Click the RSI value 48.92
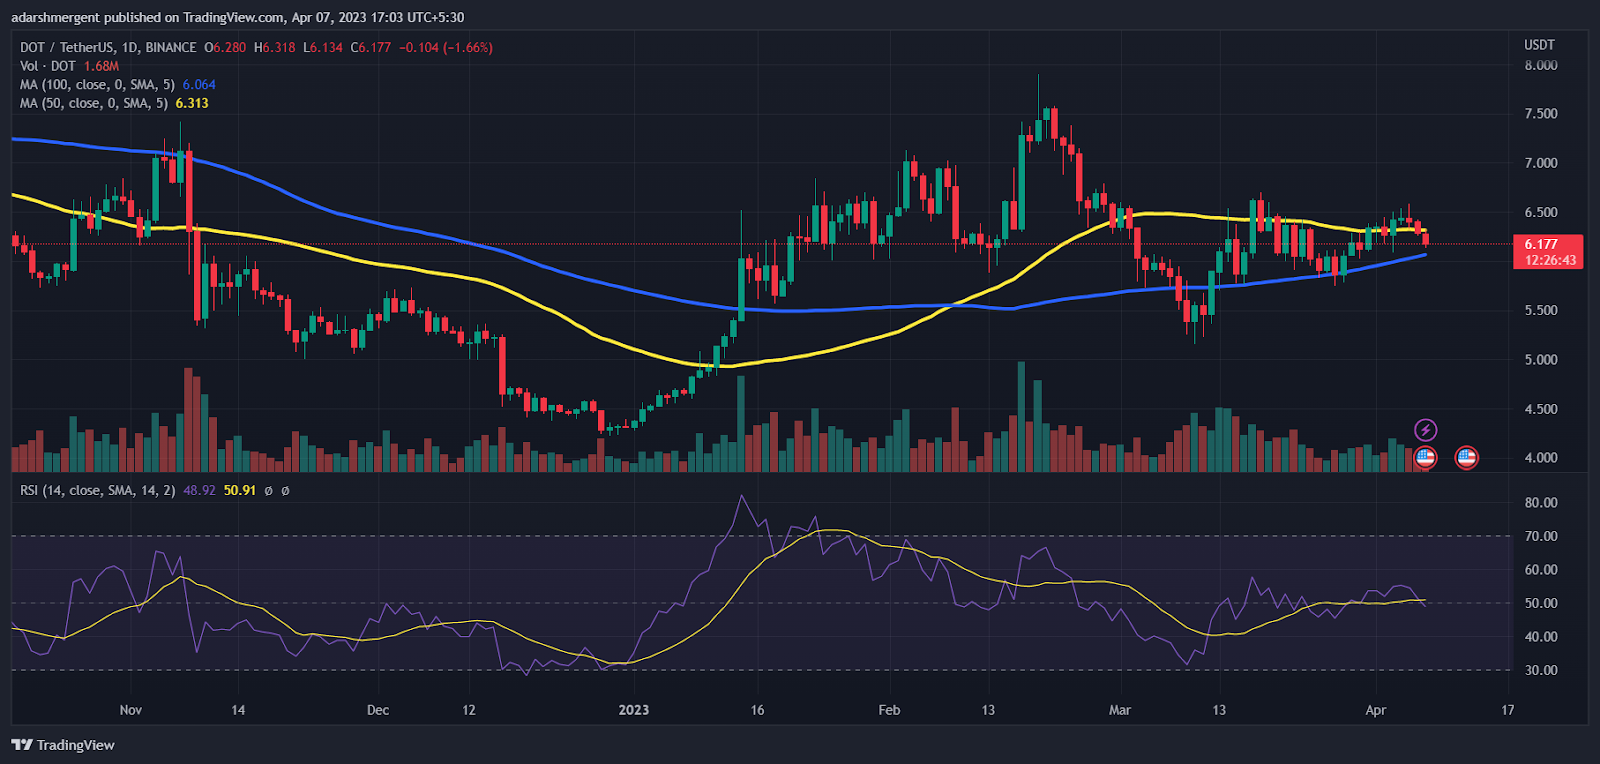The width and height of the screenshot is (1600, 764). (x=199, y=490)
